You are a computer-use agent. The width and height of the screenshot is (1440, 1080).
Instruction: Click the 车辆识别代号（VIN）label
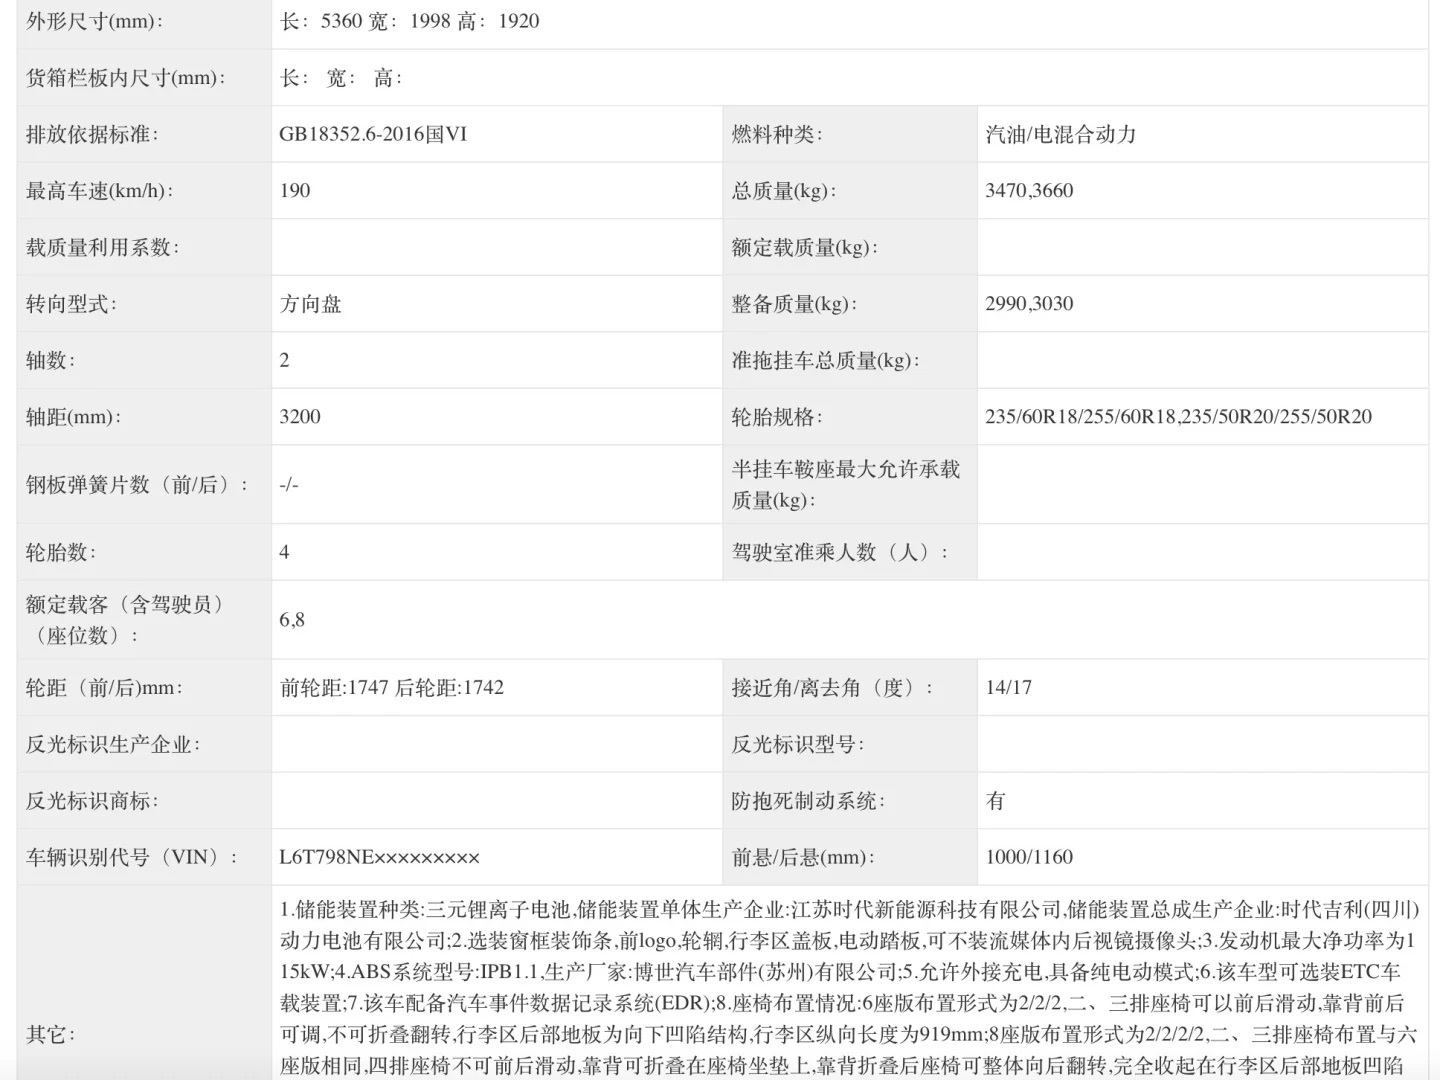click(131, 858)
